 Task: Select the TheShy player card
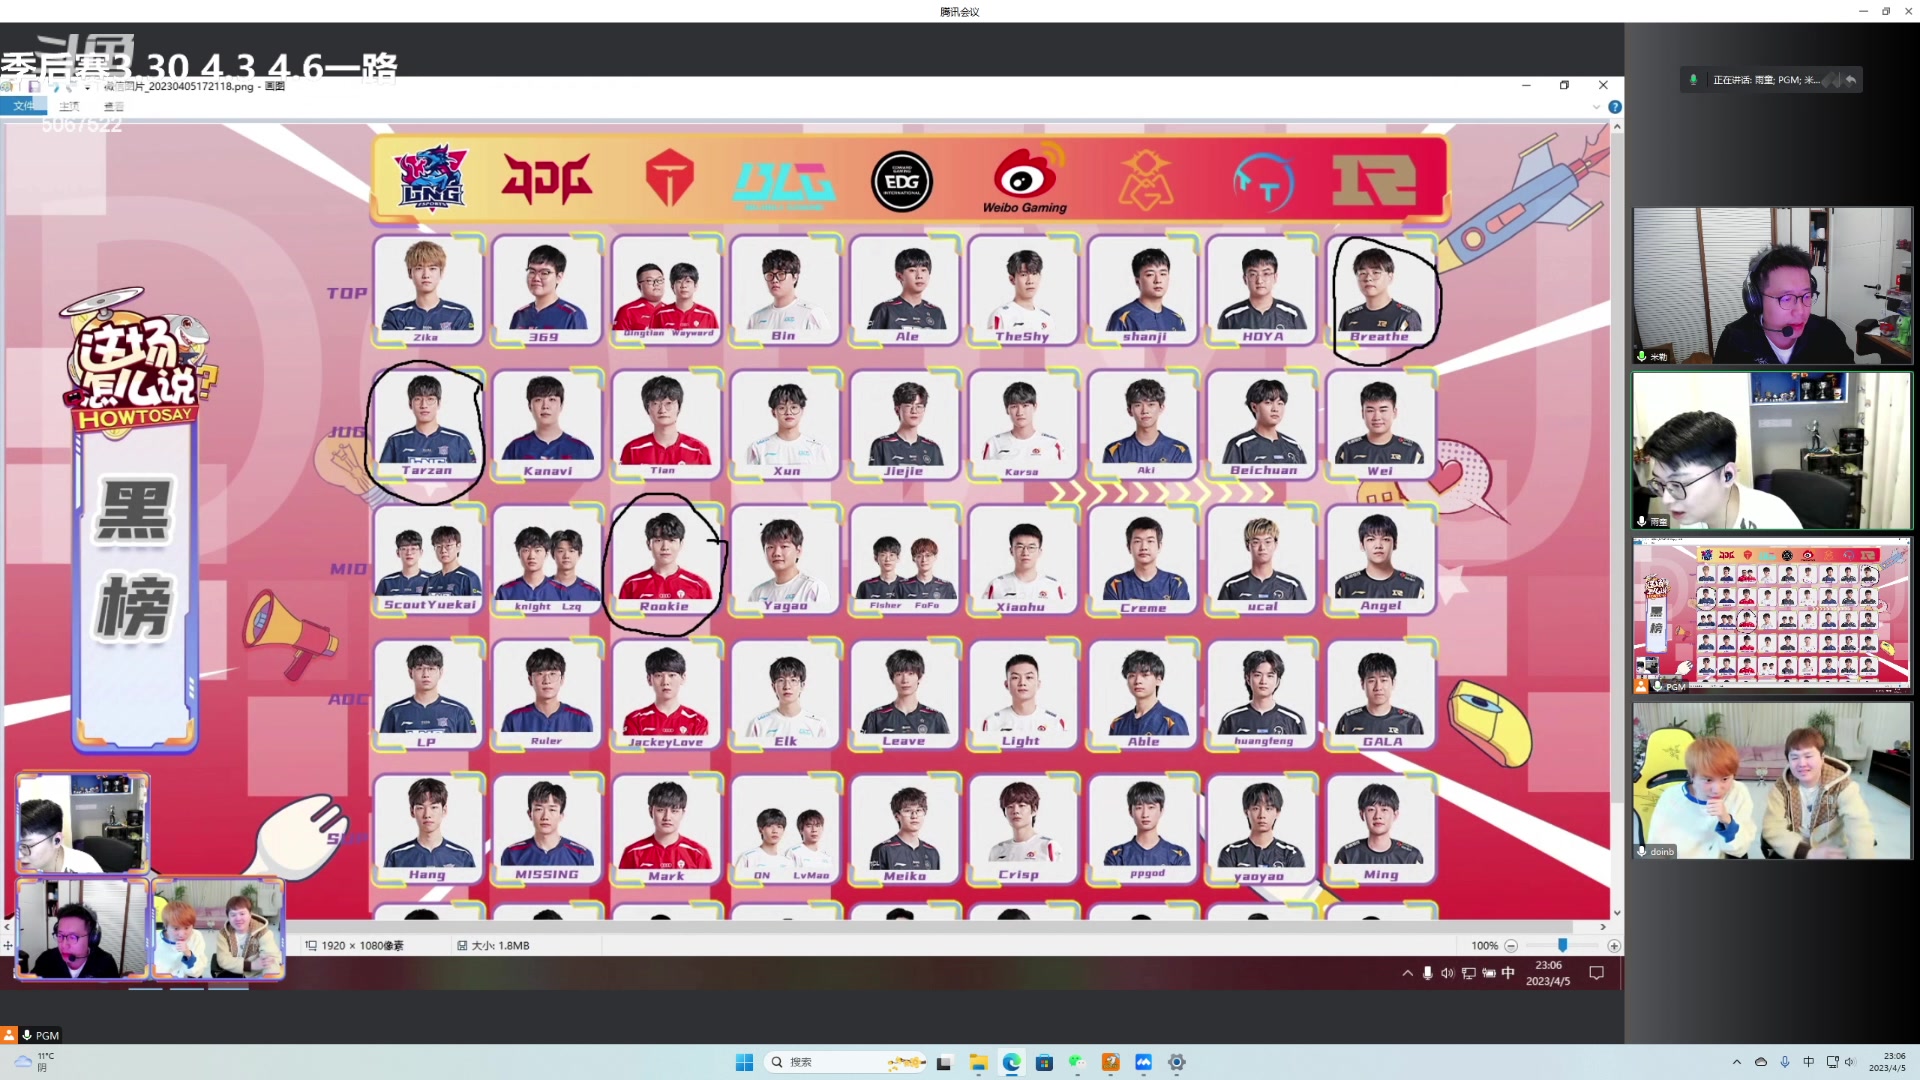click(x=1023, y=290)
